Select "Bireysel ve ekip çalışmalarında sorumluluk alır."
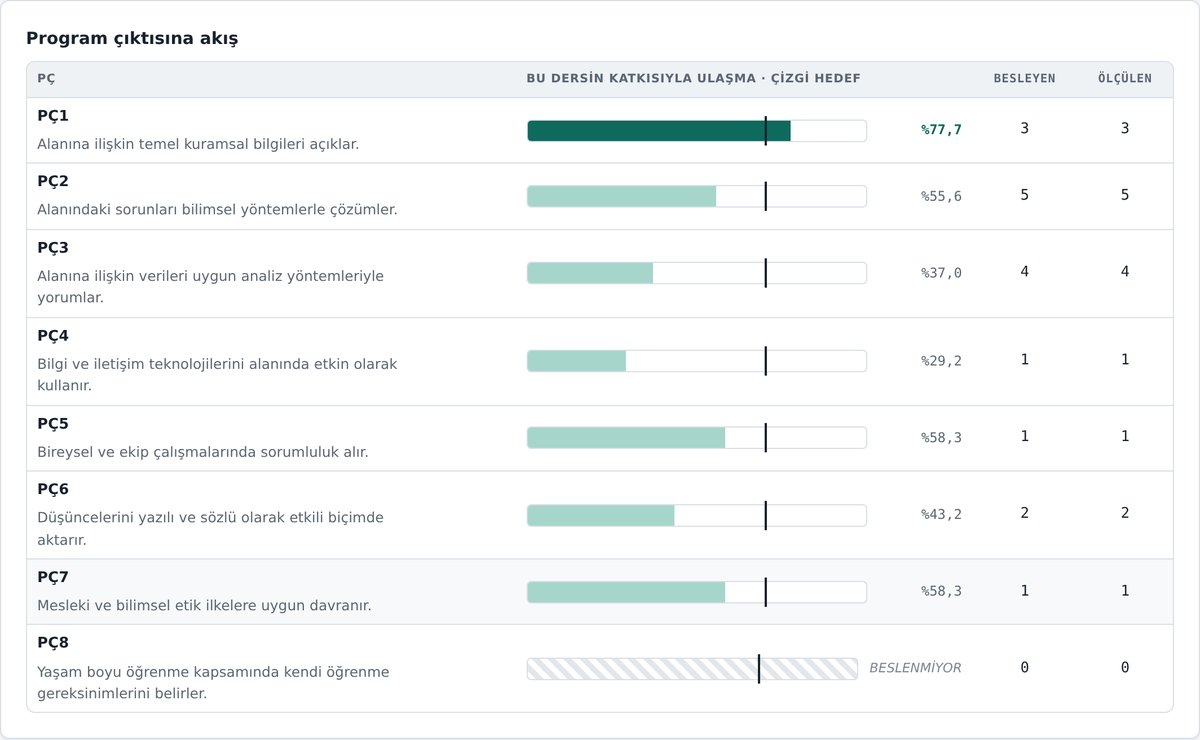Image resolution: width=1200 pixels, height=740 pixels. [x=203, y=452]
